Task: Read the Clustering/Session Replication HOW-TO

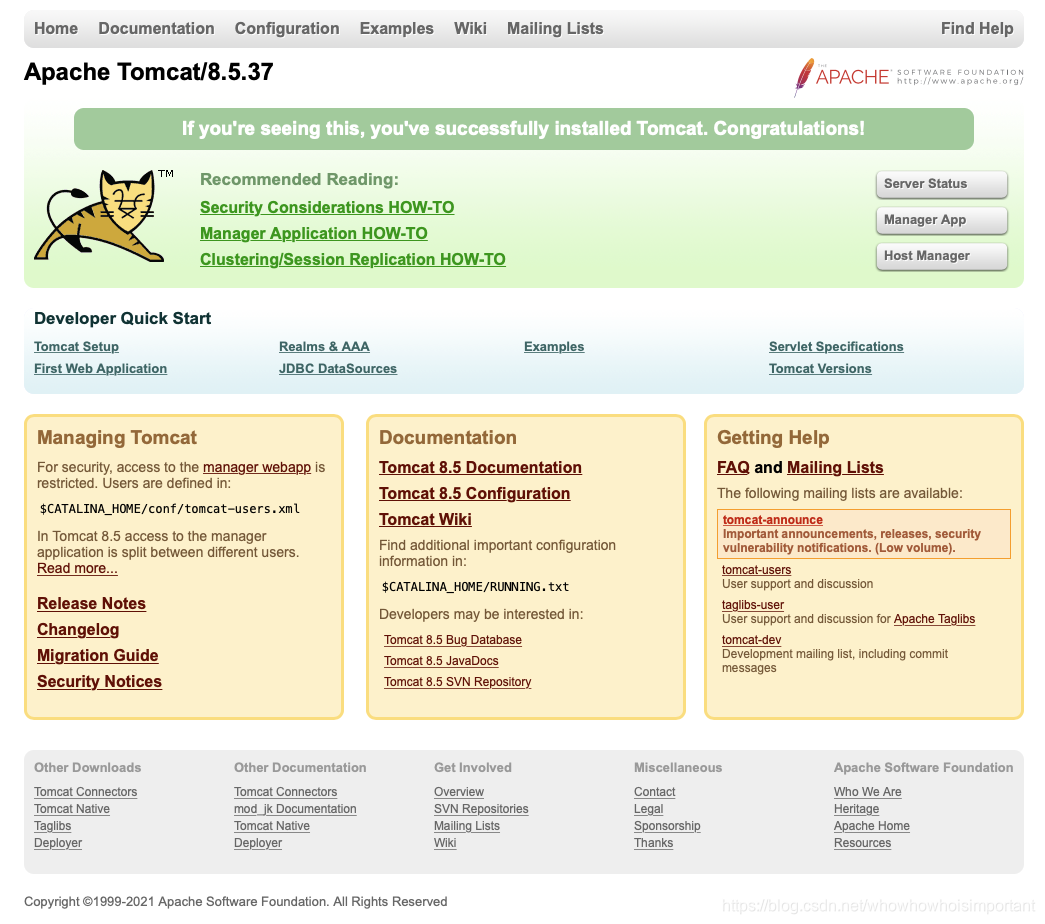Action: [x=352, y=259]
